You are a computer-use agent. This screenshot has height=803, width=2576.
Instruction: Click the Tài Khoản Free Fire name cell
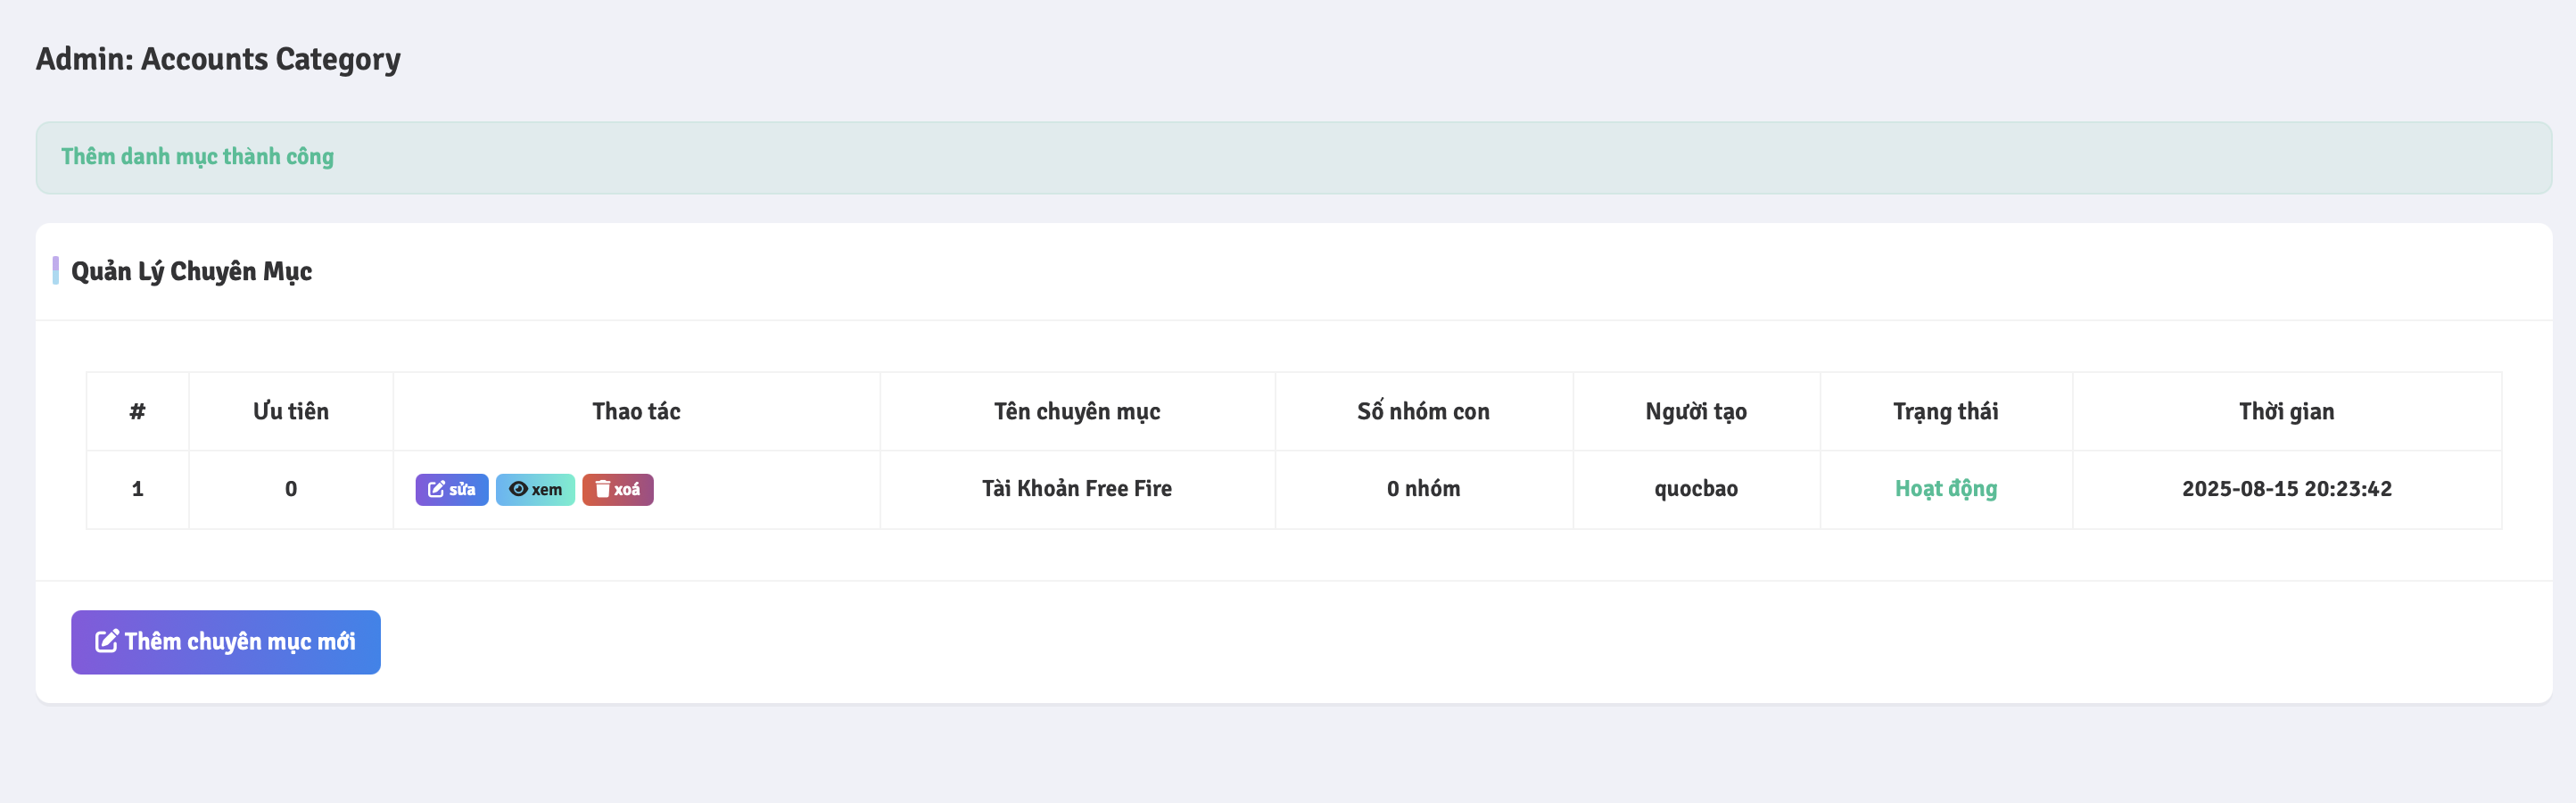click(1077, 489)
